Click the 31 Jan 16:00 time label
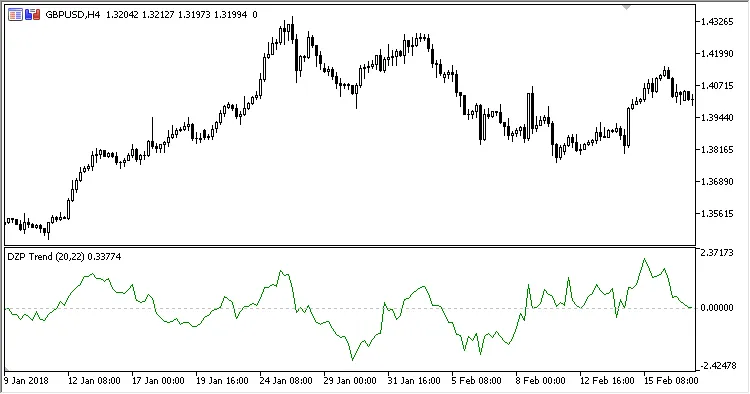This screenshot has width=750, height=394. point(414,381)
